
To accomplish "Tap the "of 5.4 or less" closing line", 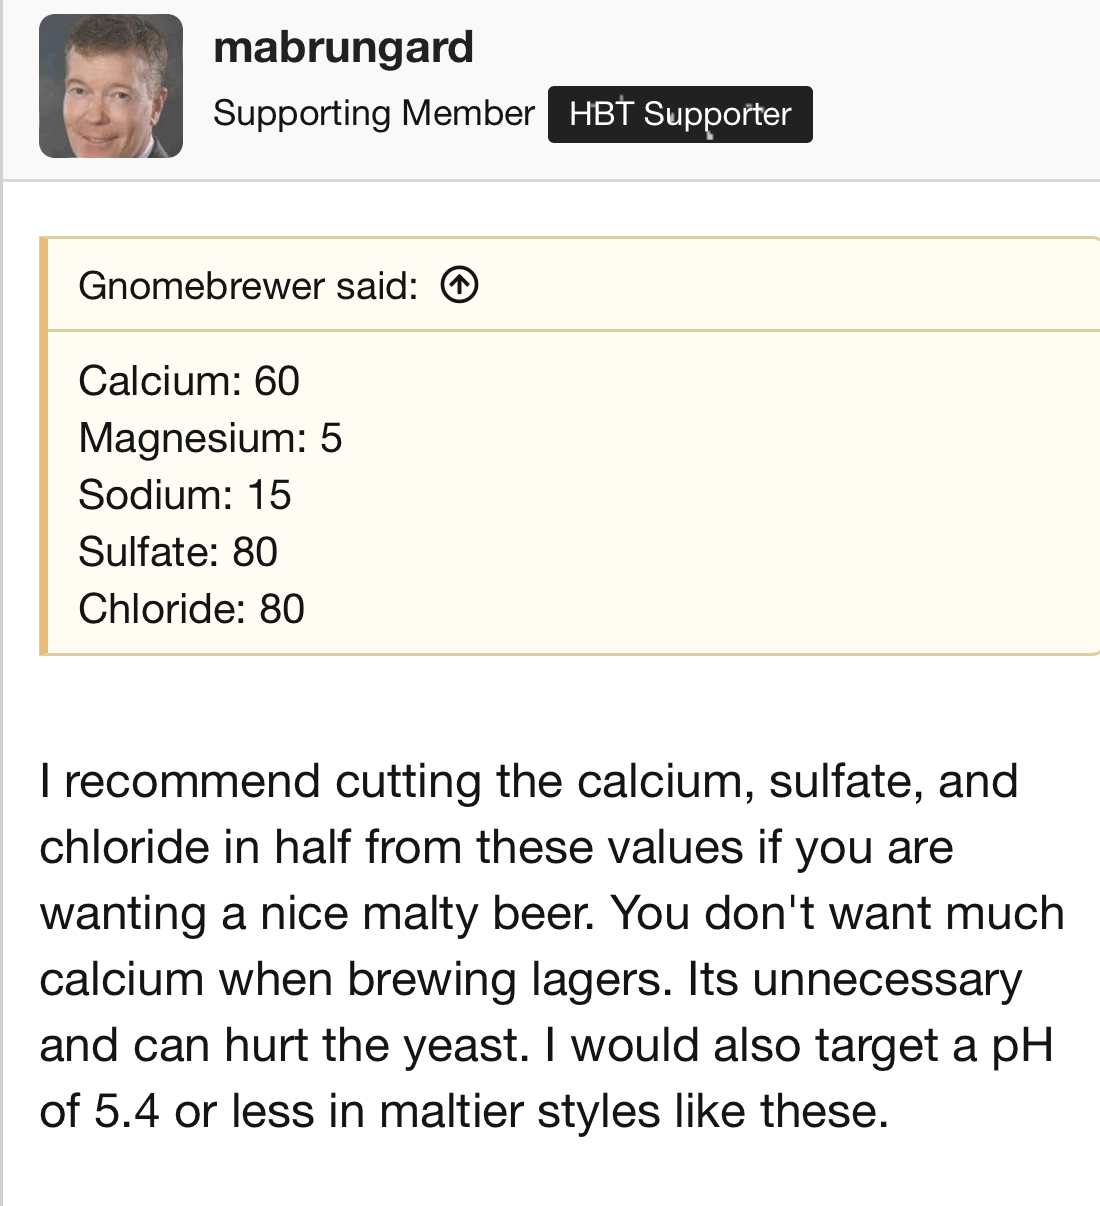I will click(x=464, y=1111).
